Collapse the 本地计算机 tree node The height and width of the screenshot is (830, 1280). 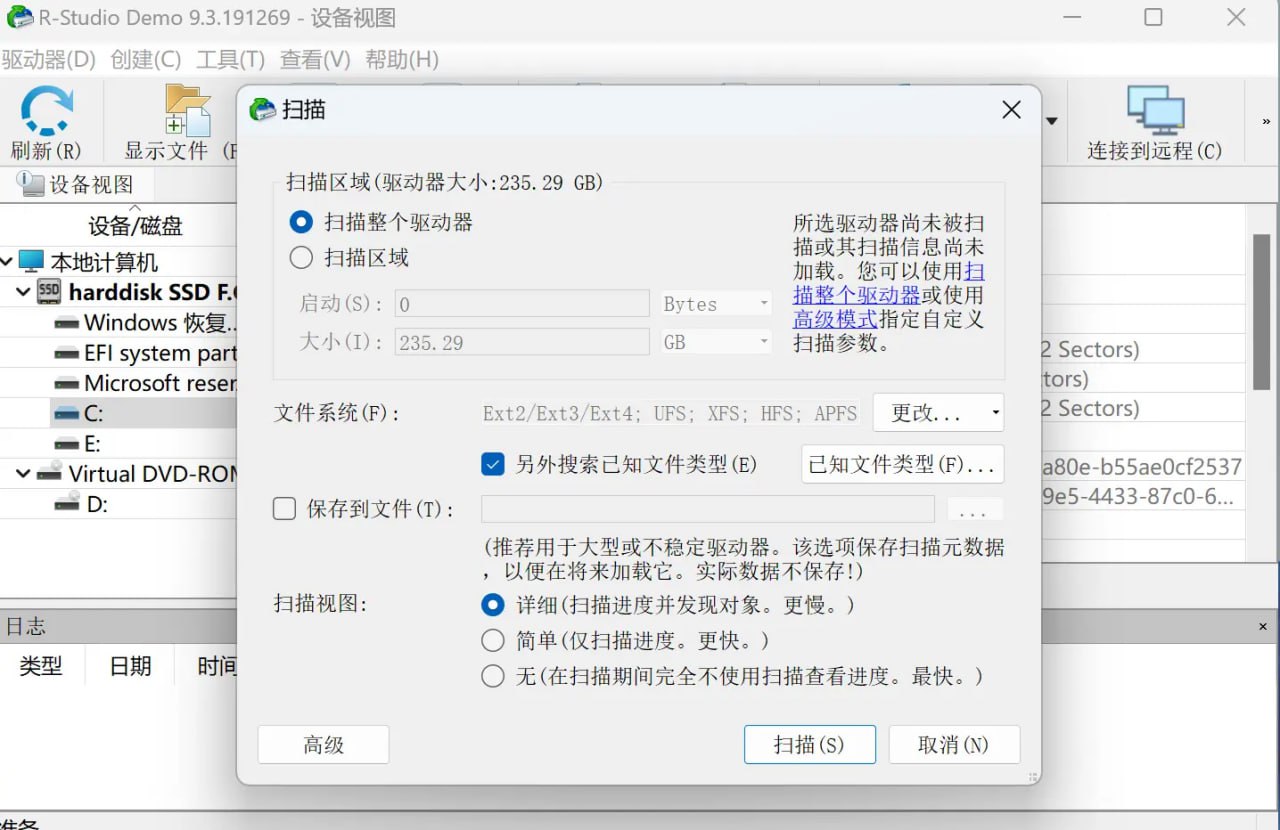pyautogui.click(x=8, y=262)
